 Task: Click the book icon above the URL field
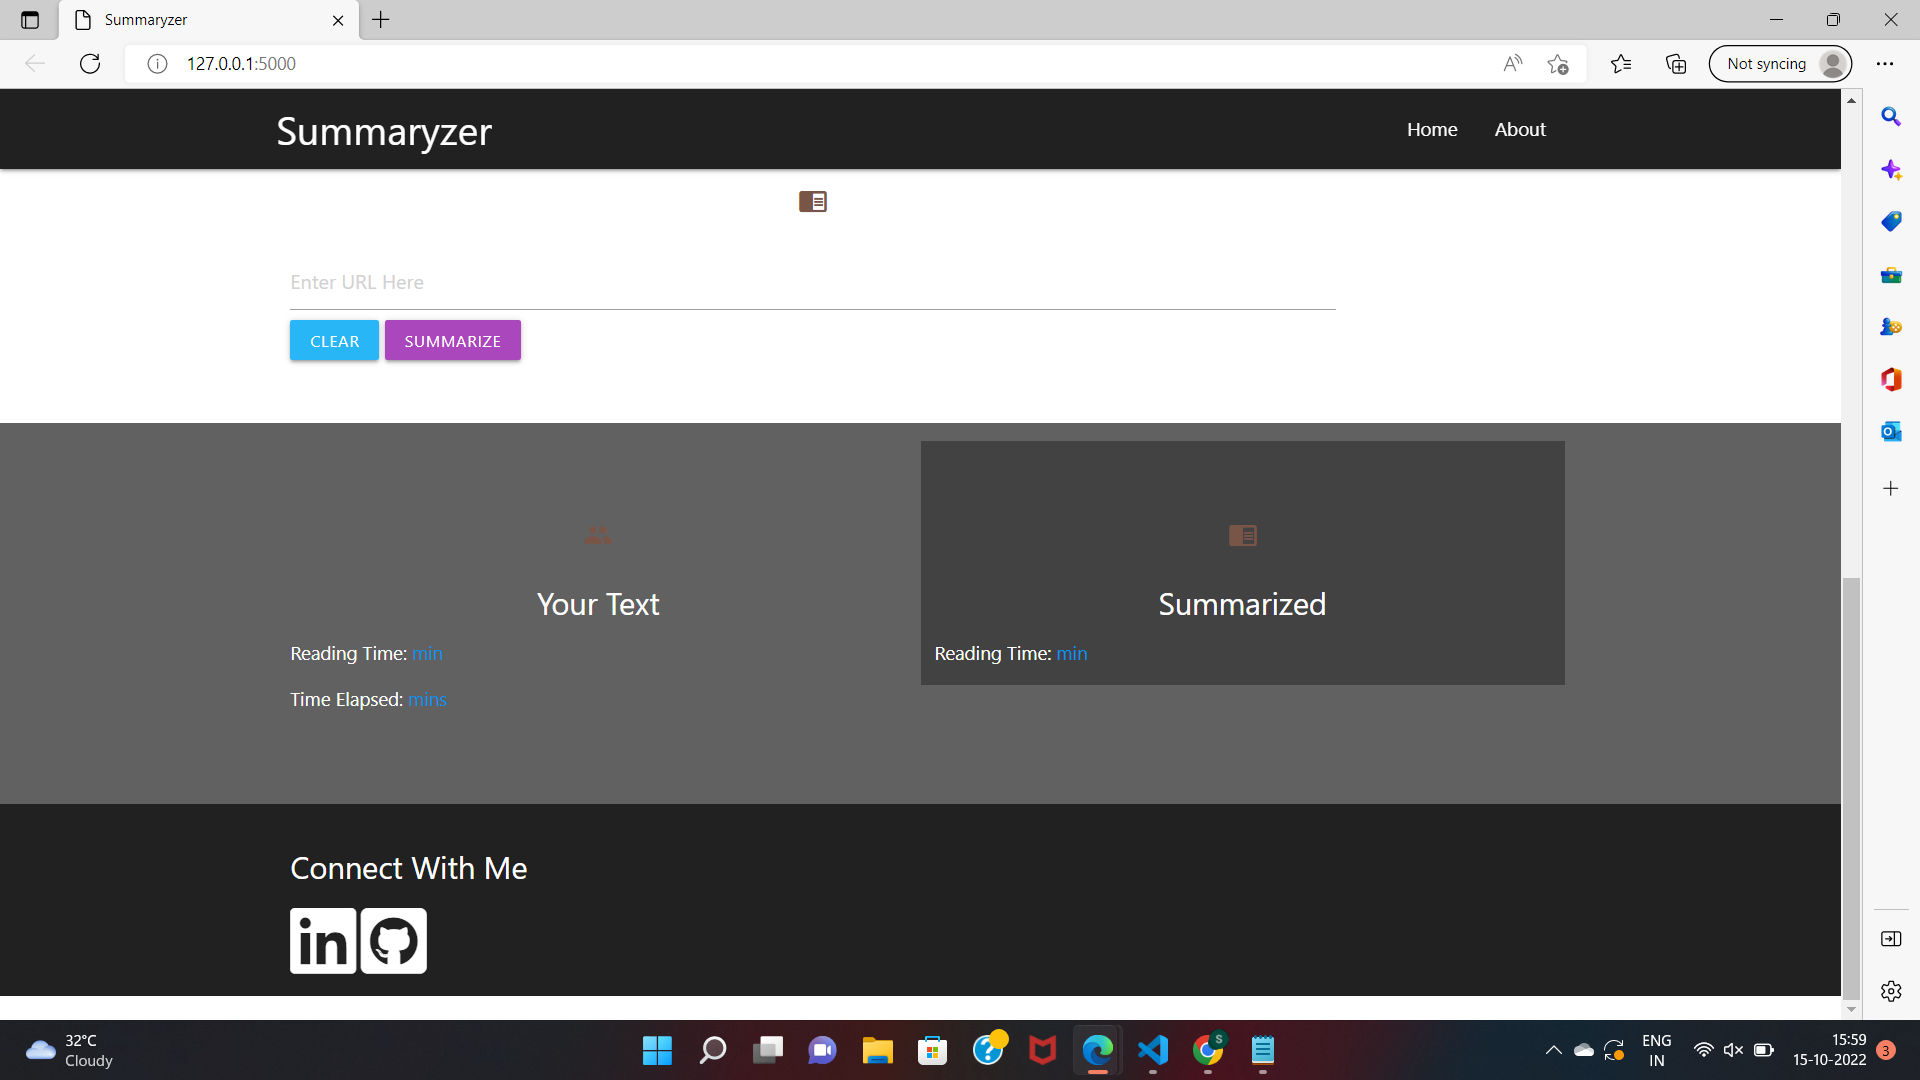click(x=813, y=201)
